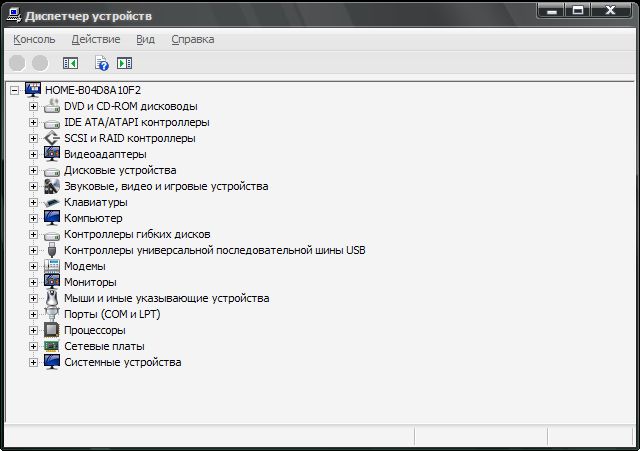Click the Мониторы device icon
This screenshot has height=451, width=640.
(x=52, y=282)
